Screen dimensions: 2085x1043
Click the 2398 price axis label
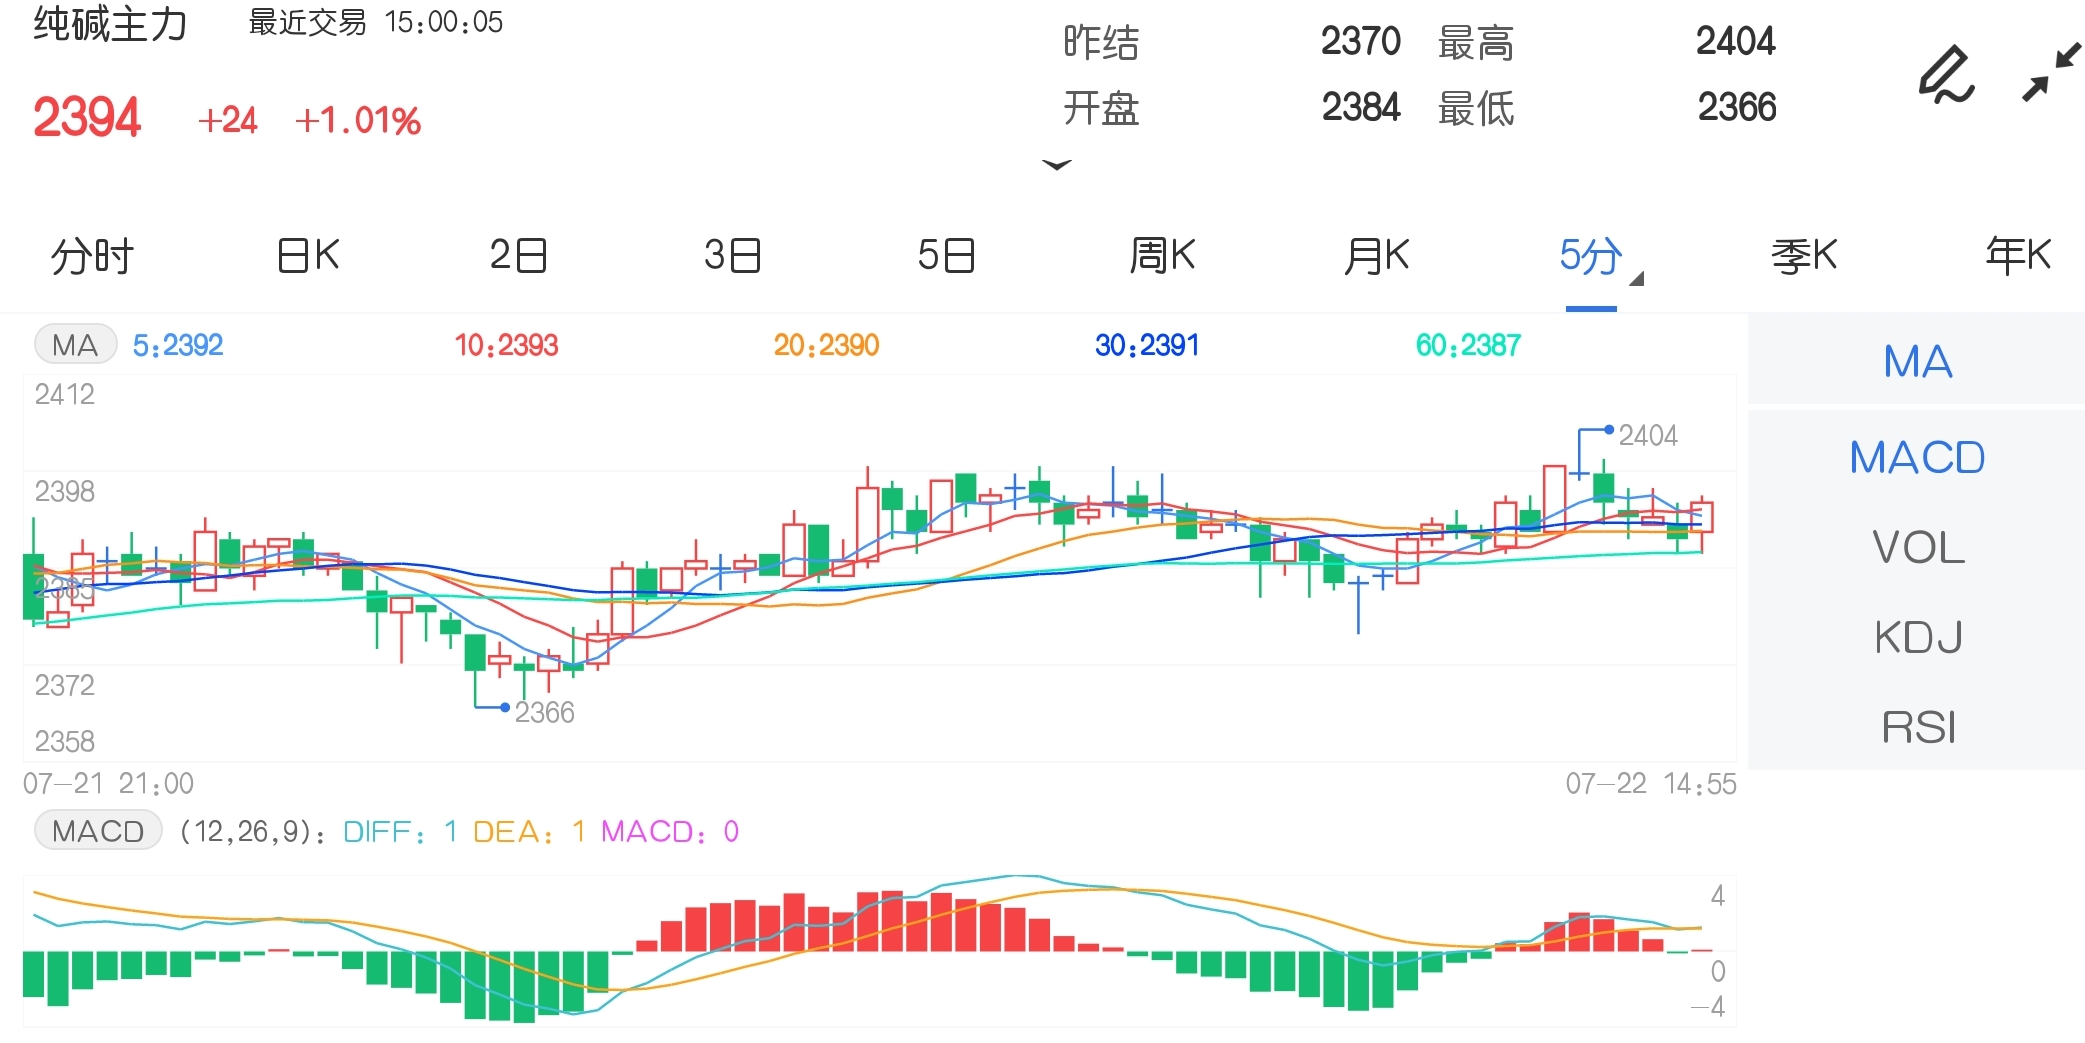[x=65, y=491]
